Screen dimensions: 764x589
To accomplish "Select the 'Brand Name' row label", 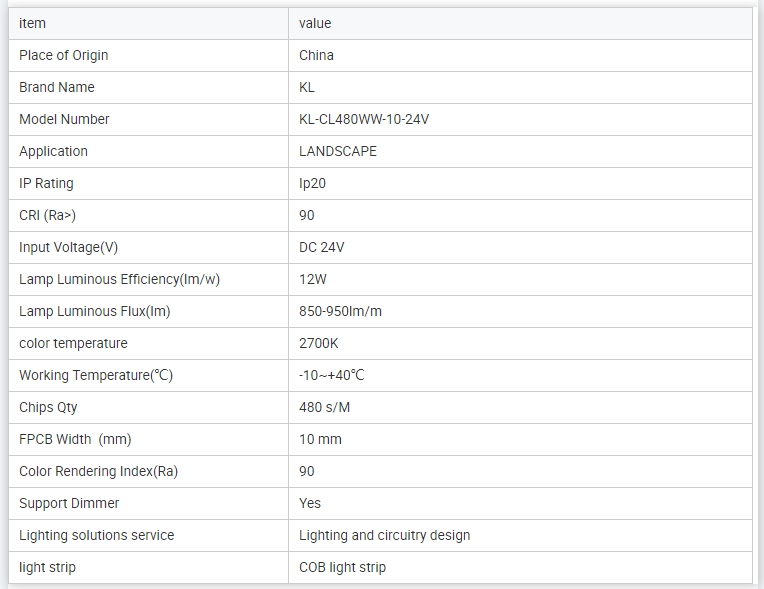I will coord(57,87).
